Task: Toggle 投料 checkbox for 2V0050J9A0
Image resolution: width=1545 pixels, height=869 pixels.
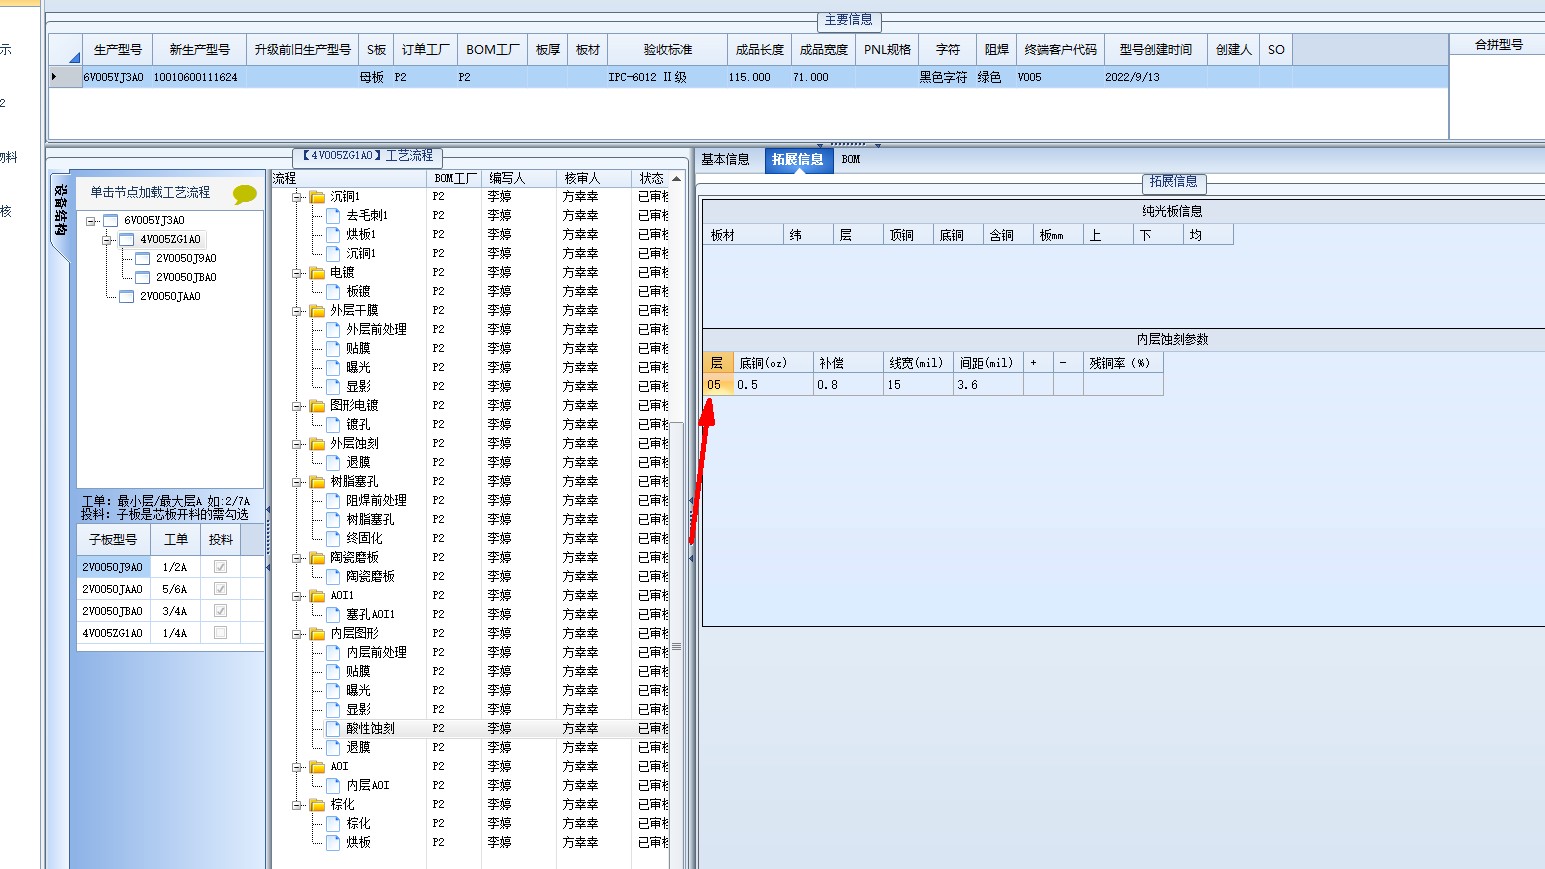Action: pos(220,567)
